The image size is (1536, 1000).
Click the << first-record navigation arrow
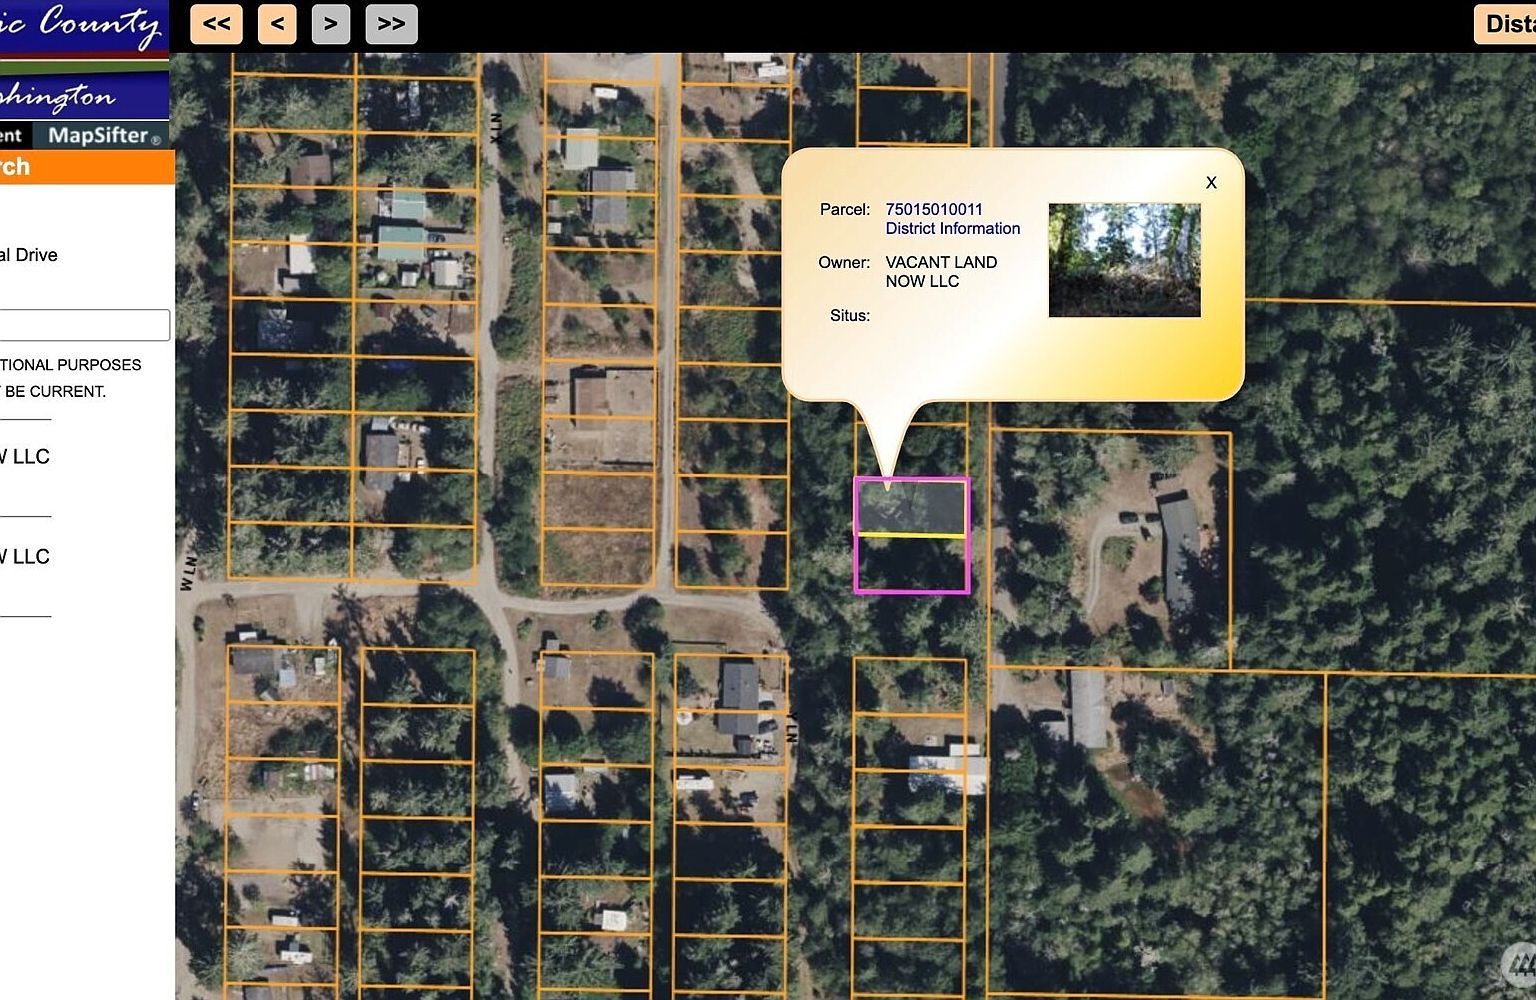(215, 23)
